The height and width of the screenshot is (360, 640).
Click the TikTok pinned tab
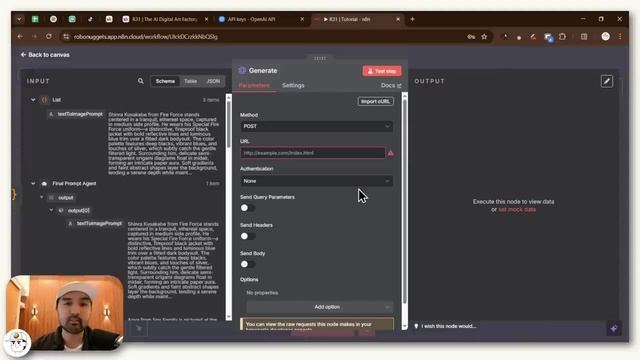(90, 19)
